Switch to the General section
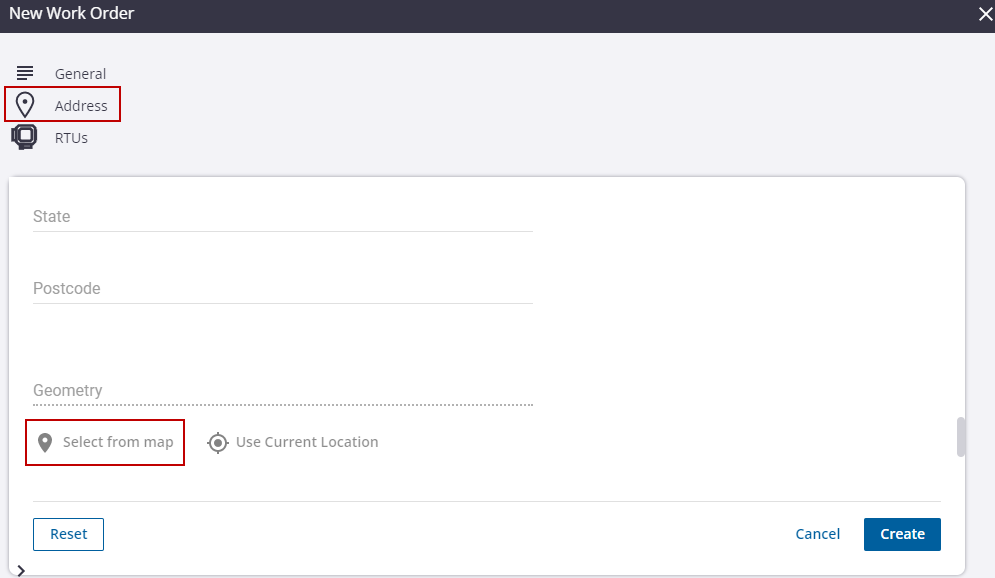Screen dimensions: 995x578 tap(80, 74)
